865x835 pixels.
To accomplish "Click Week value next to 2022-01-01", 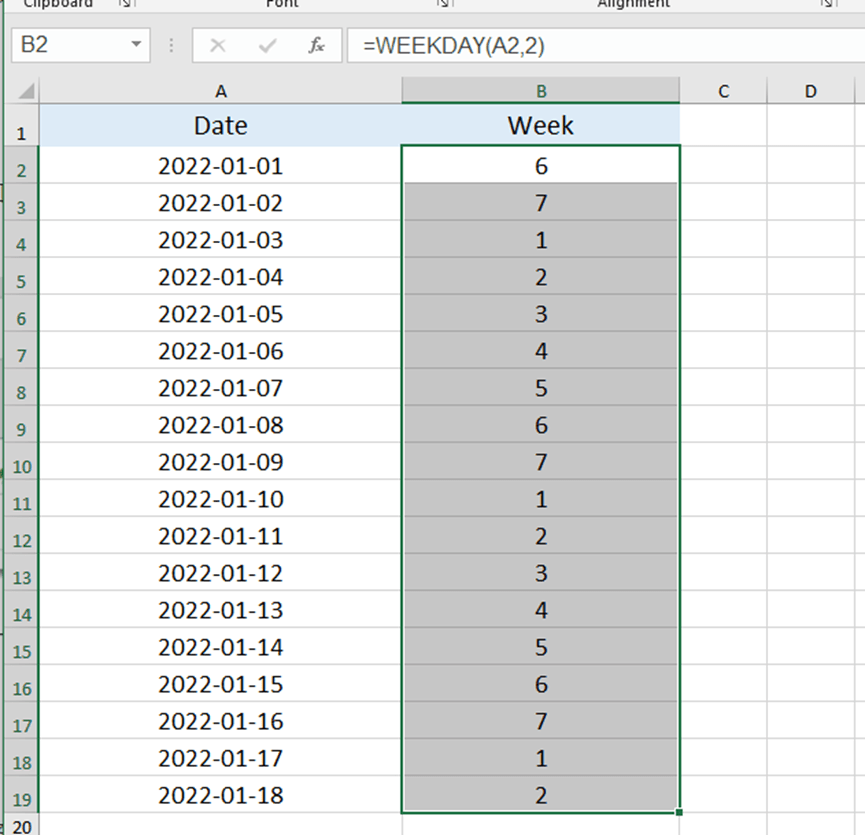I will pos(541,165).
